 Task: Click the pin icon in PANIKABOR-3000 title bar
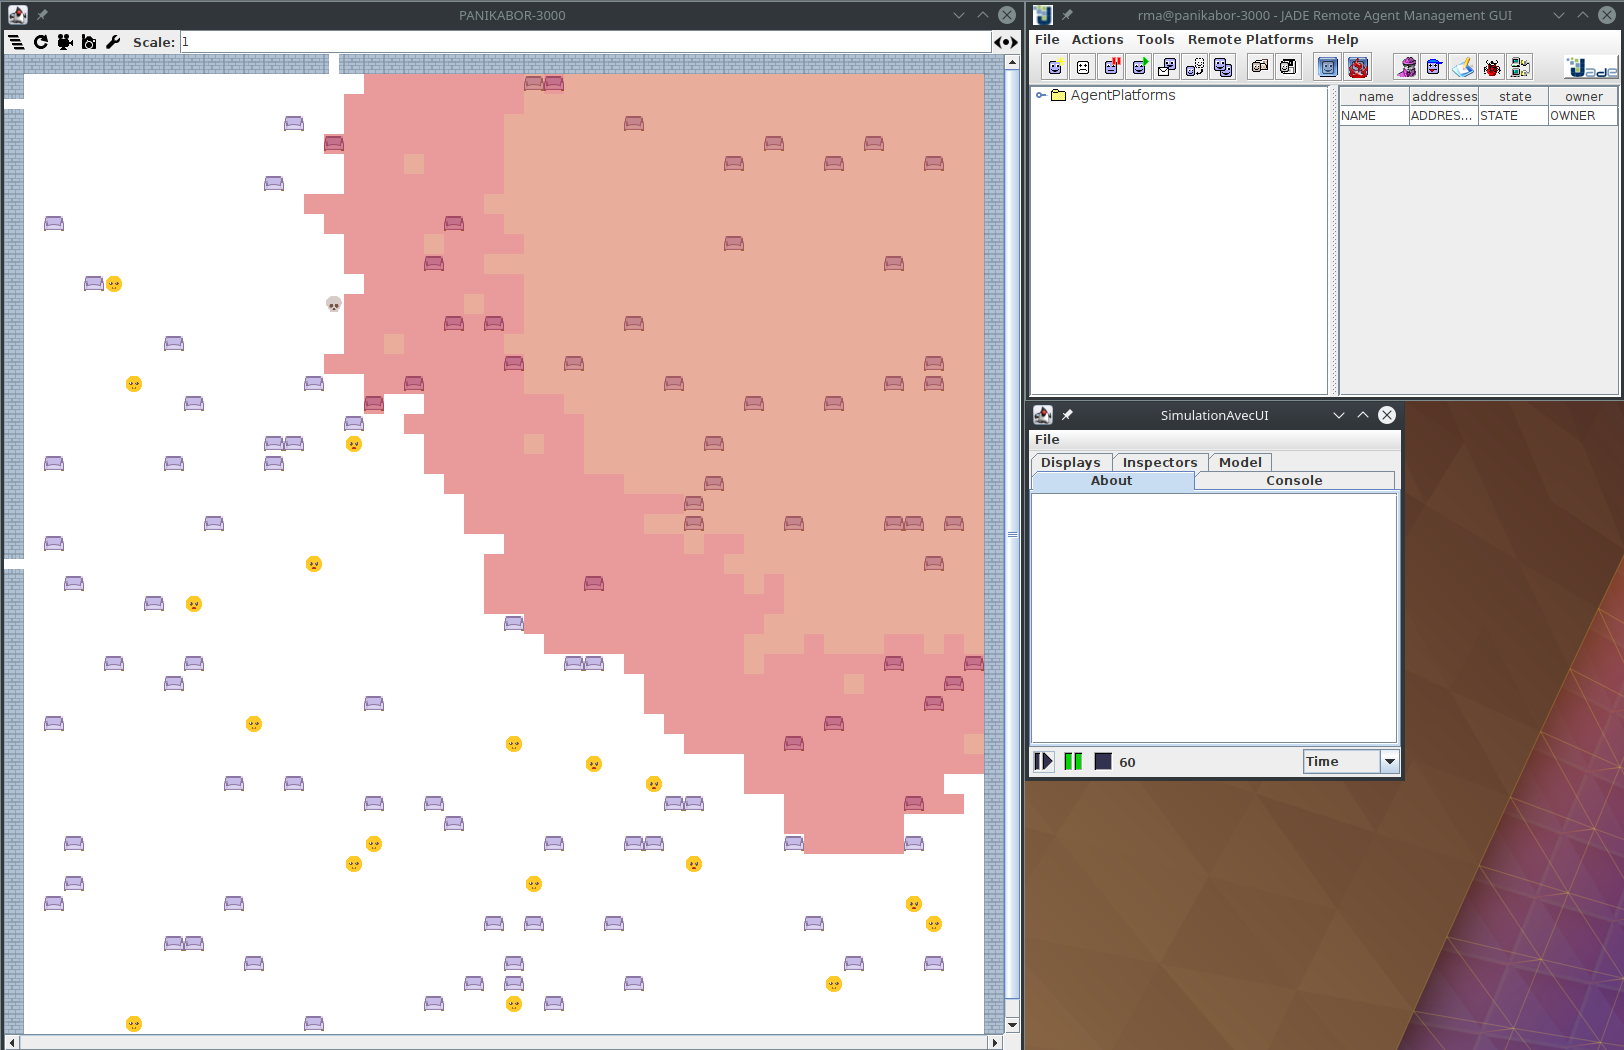pyautogui.click(x=42, y=15)
